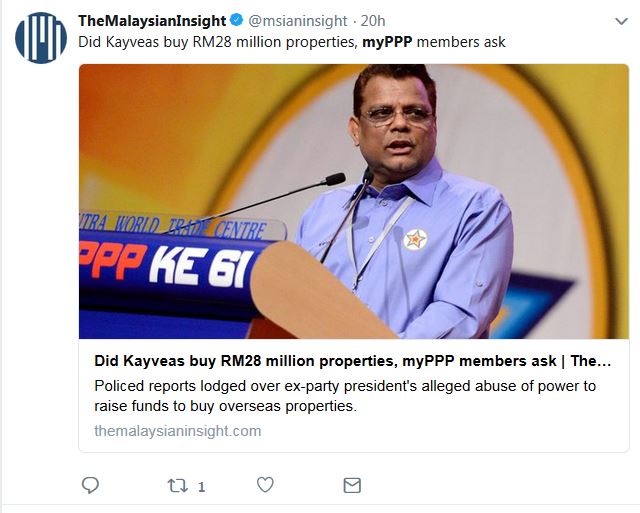Image resolution: width=640 pixels, height=513 pixels.
Task: Open TheMalaysianInsight profile avatar logo
Action: 41,38
